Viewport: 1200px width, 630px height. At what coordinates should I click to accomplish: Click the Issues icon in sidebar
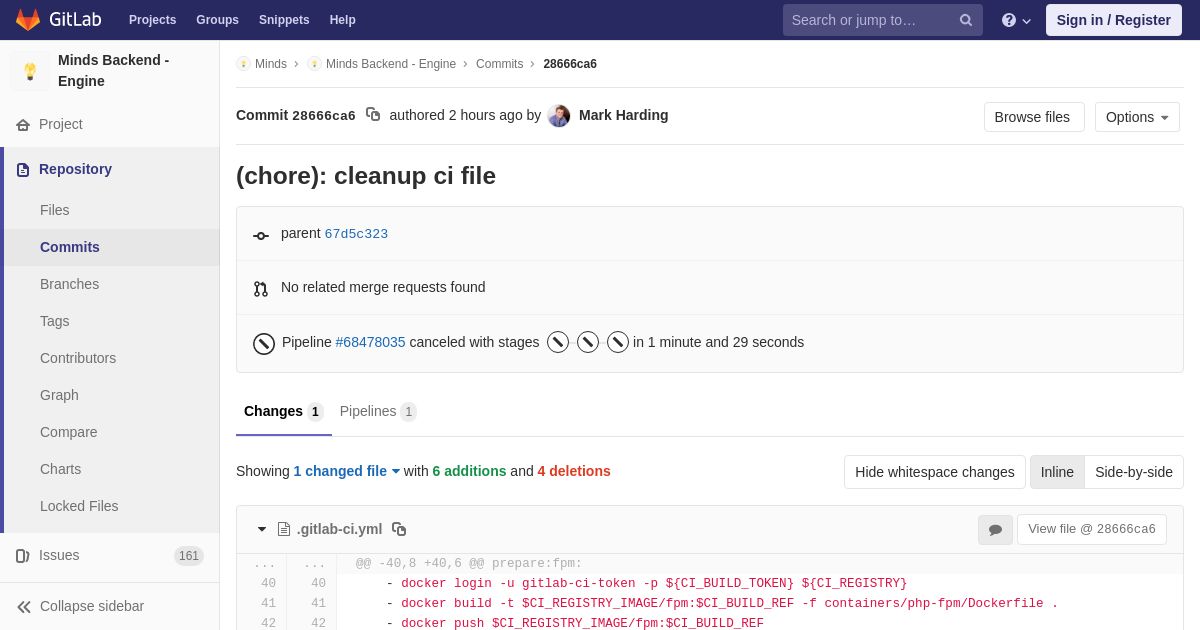click(23, 556)
